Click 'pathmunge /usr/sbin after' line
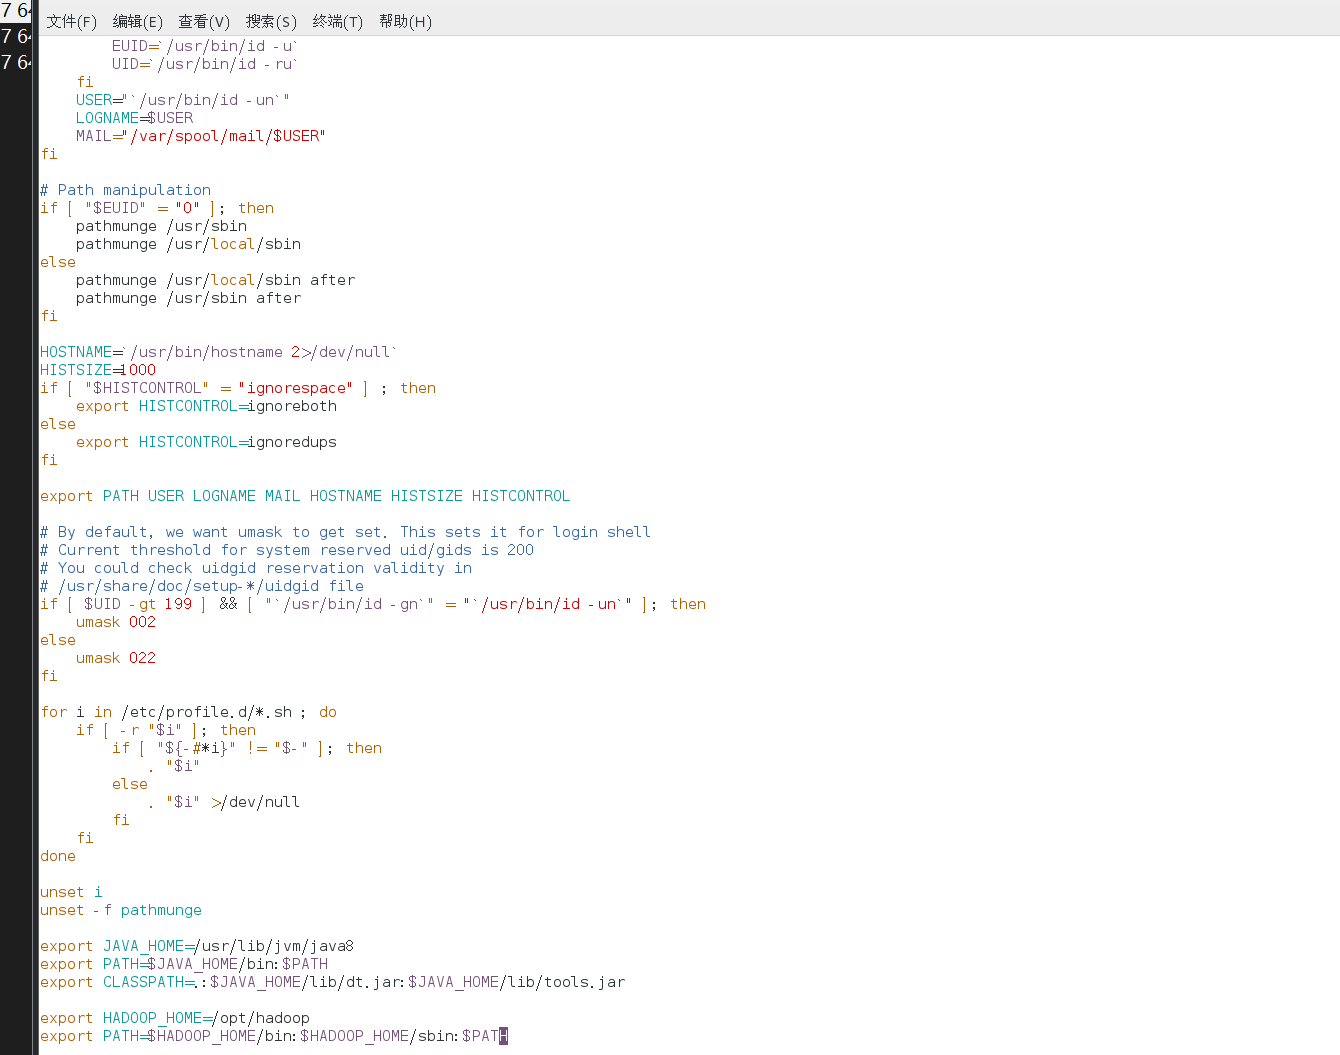The image size is (1340, 1055). [188, 298]
